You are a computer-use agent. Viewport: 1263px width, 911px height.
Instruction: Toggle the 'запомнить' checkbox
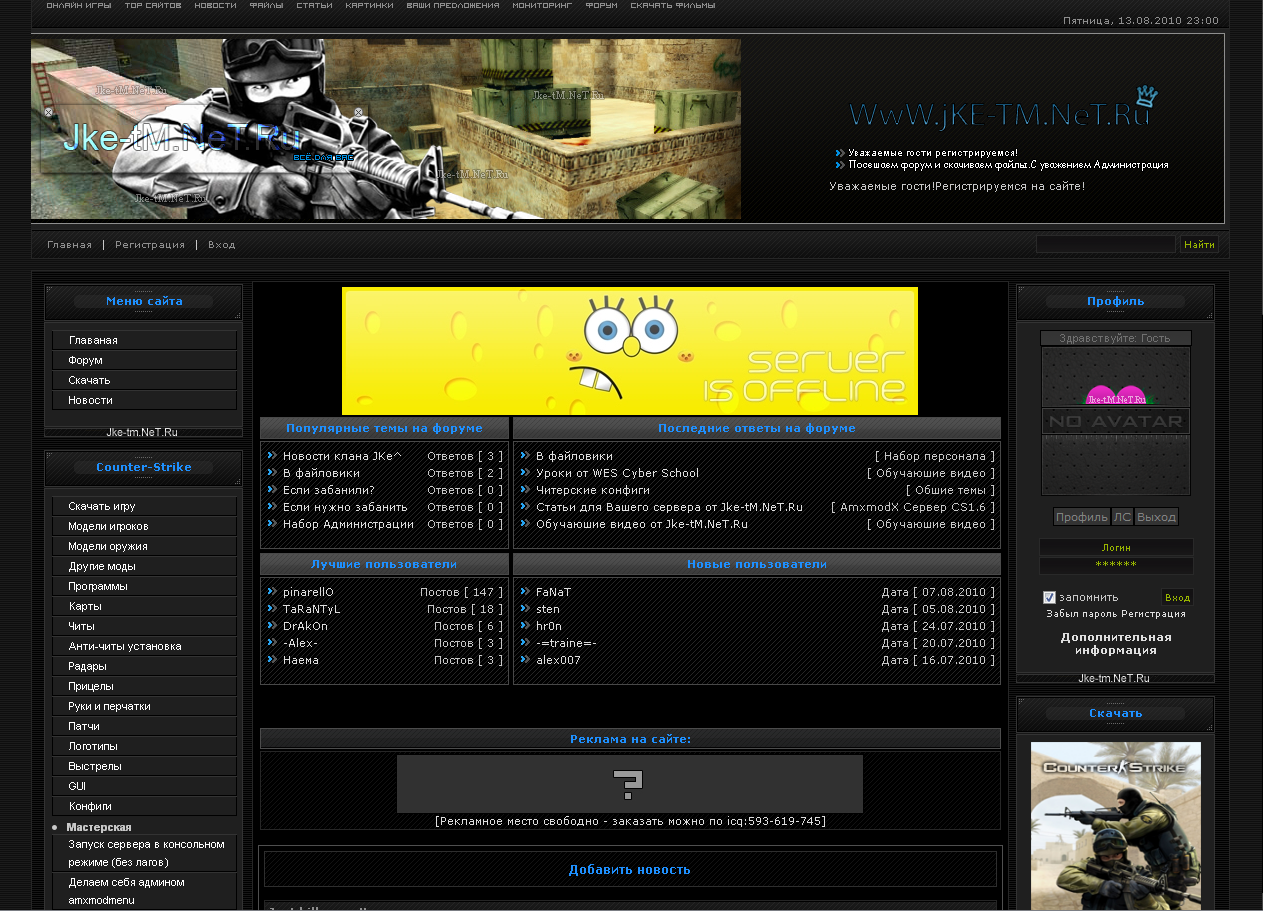[x=1049, y=597]
